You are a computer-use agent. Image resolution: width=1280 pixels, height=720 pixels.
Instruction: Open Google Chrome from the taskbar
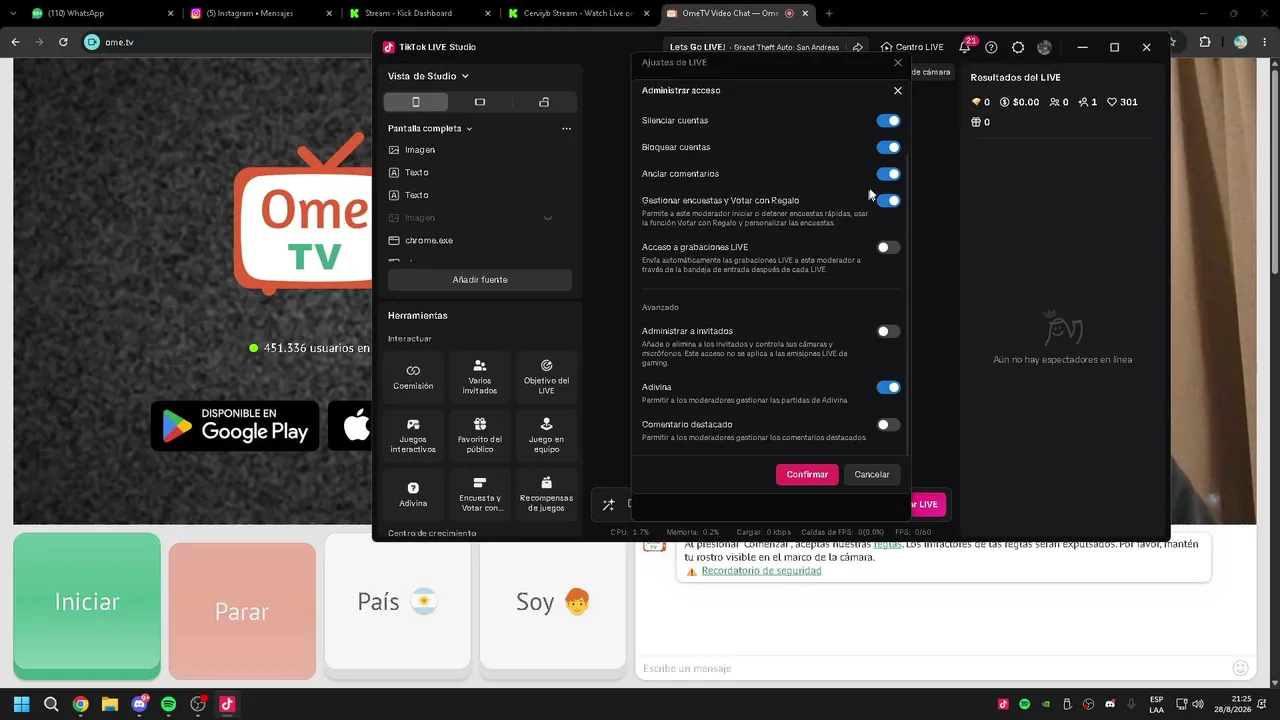click(x=80, y=704)
